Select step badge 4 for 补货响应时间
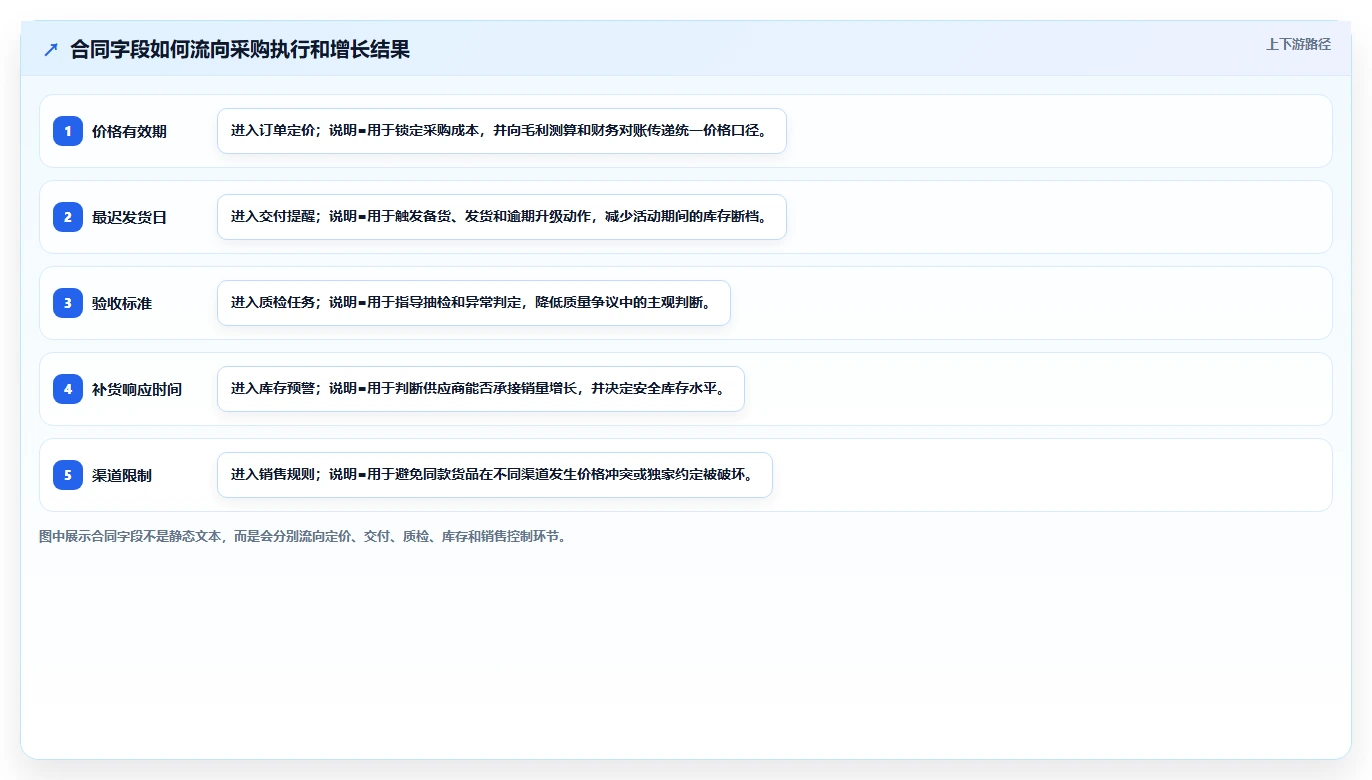The height and width of the screenshot is (780, 1372). click(x=68, y=389)
